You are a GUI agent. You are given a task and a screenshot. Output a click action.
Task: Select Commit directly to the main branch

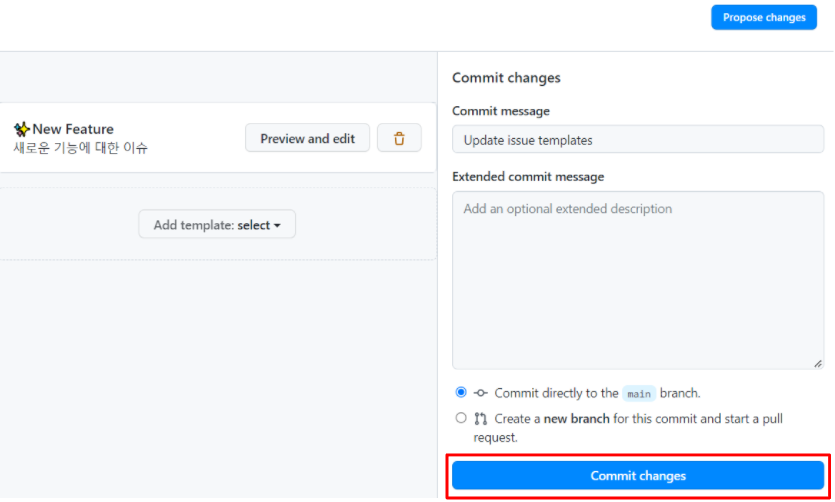pyautogui.click(x=461, y=393)
